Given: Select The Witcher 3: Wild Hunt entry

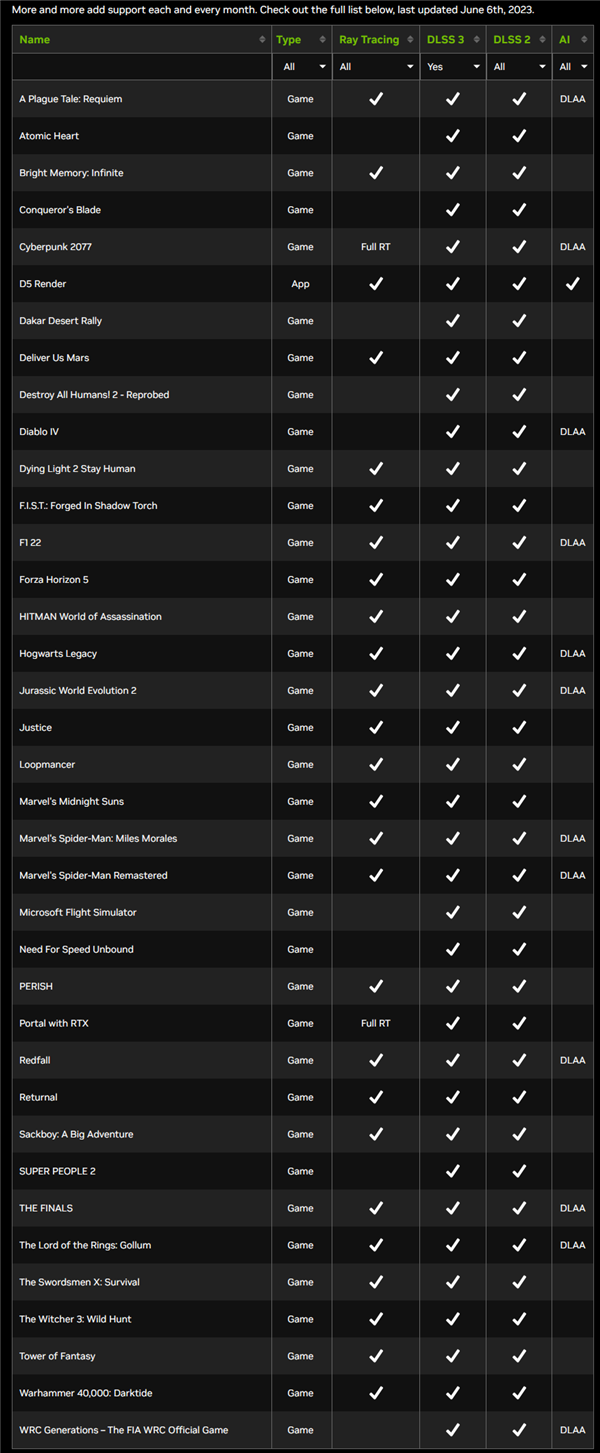Looking at the screenshot, I should pyautogui.click(x=75, y=1320).
